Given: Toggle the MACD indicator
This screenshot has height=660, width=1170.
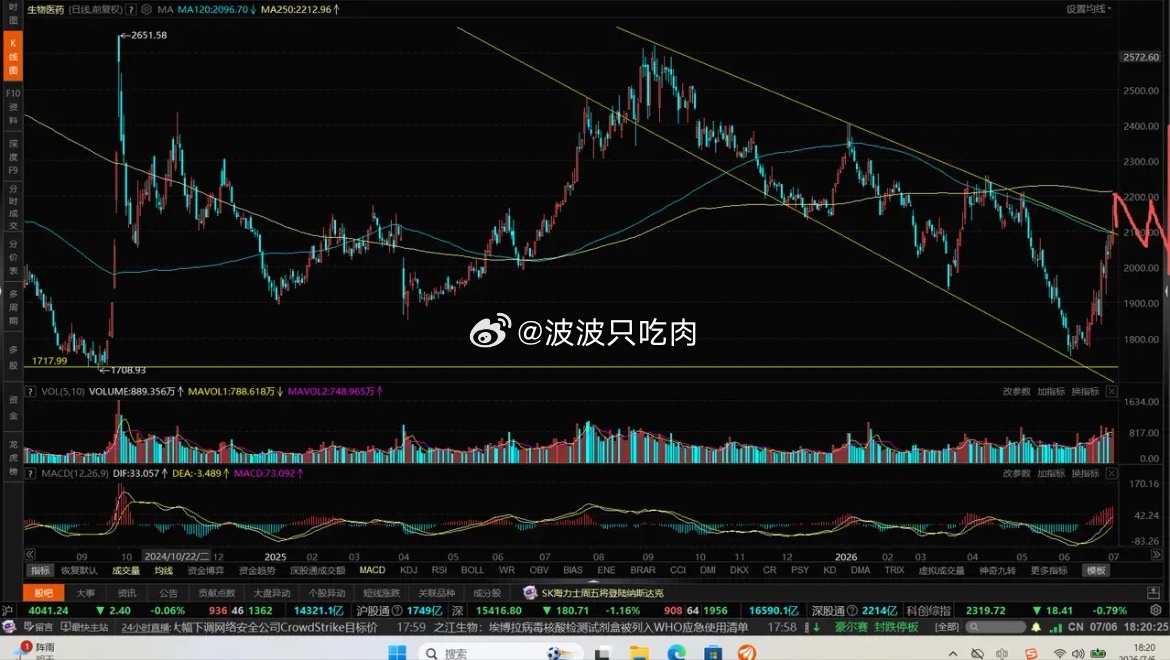Looking at the screenshot, I should pos(372,571).
